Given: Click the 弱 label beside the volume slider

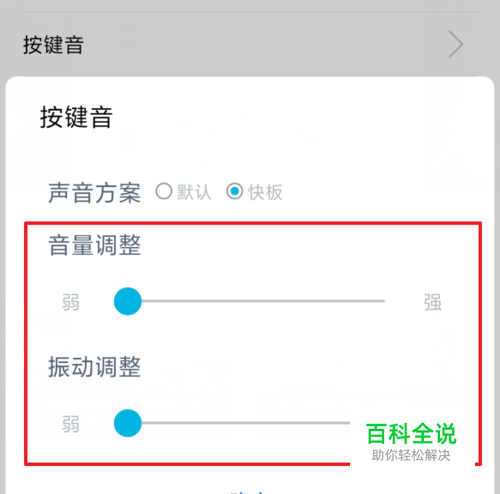Looking at the screenshot, I should [x=71, y=302].
